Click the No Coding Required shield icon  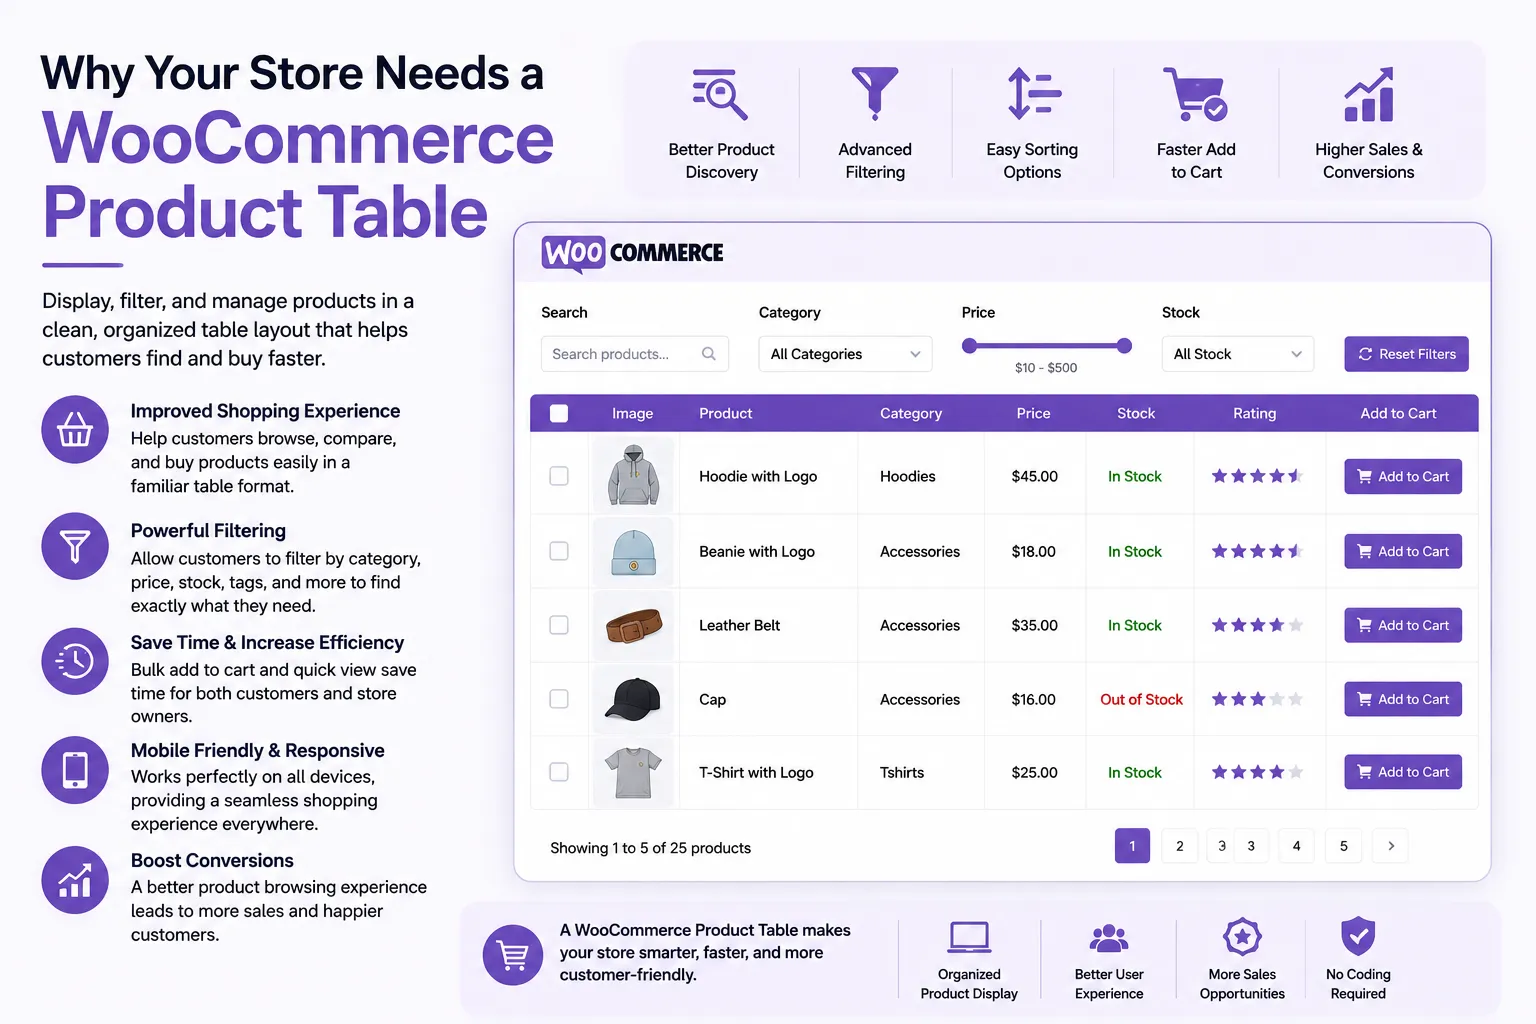coord(1358,937)
